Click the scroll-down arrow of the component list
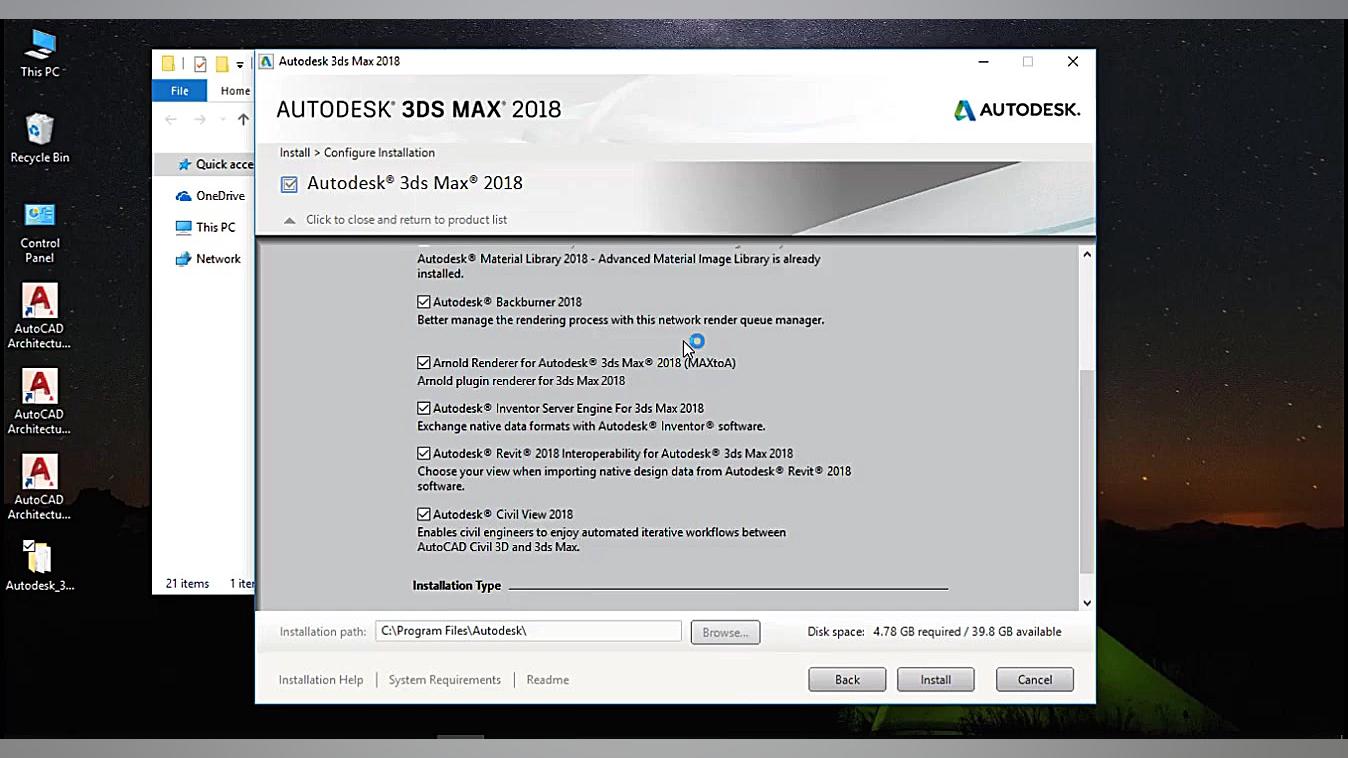This screenshot has width=1348, height=758. tap(1087, 603)
